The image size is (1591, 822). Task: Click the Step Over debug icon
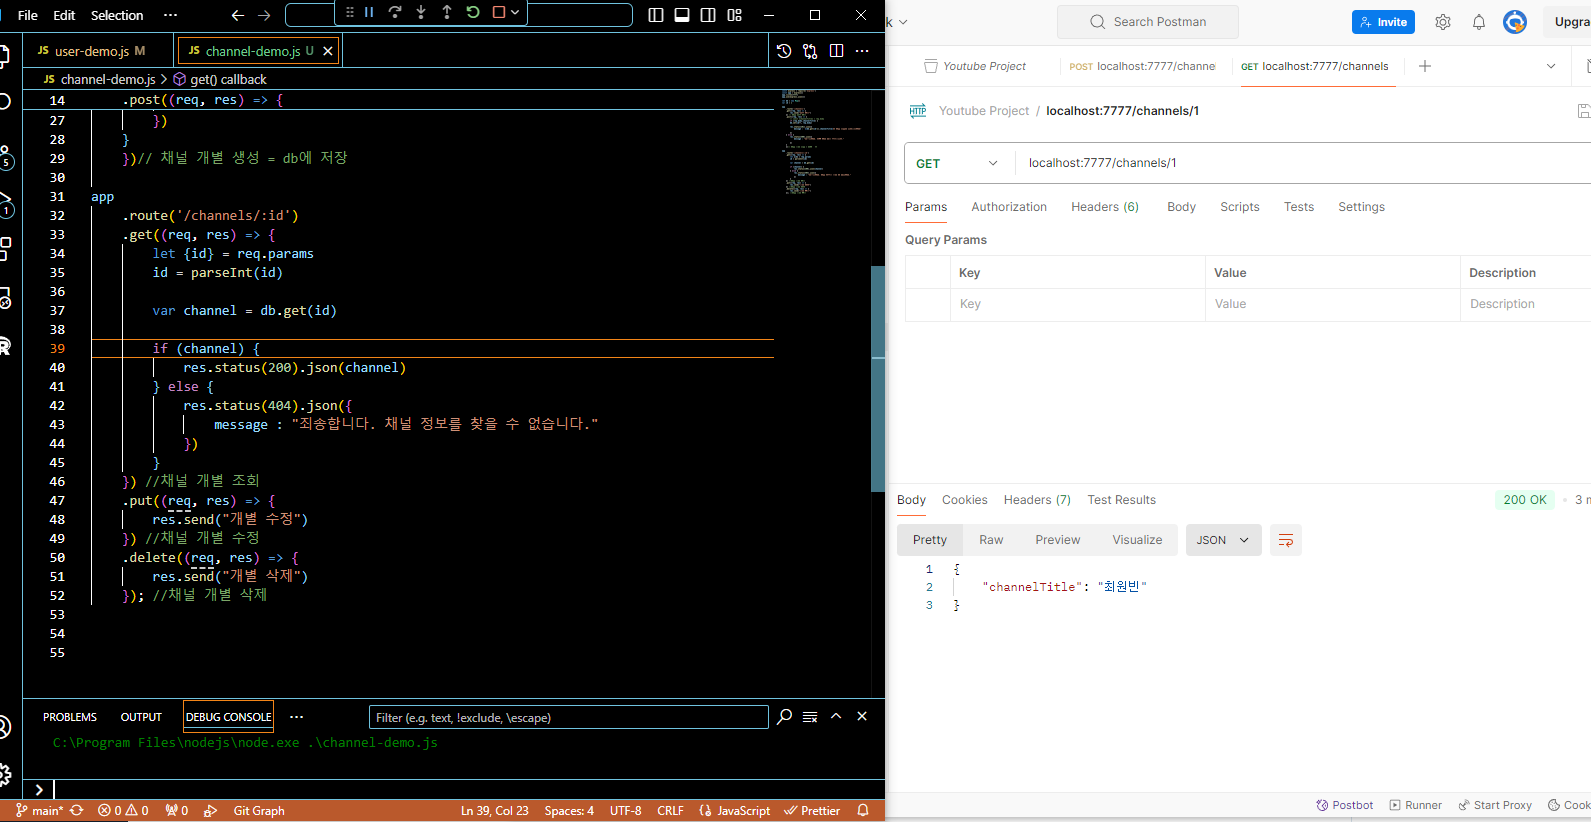(x=395, y=13)
